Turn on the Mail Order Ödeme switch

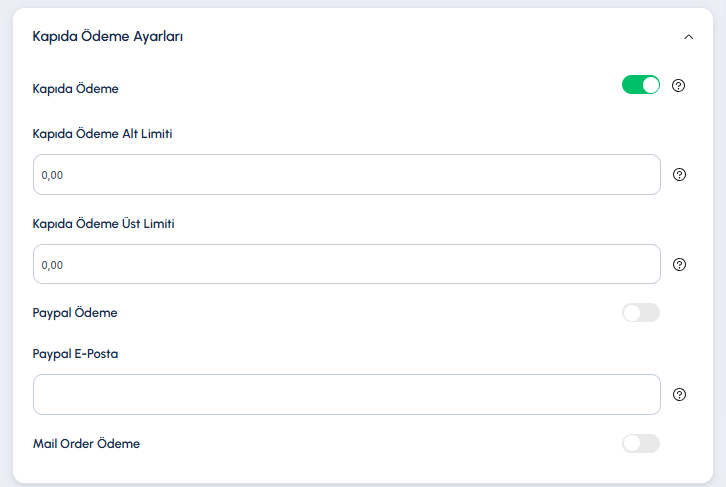pyautogui.click(x=641, y=443)
